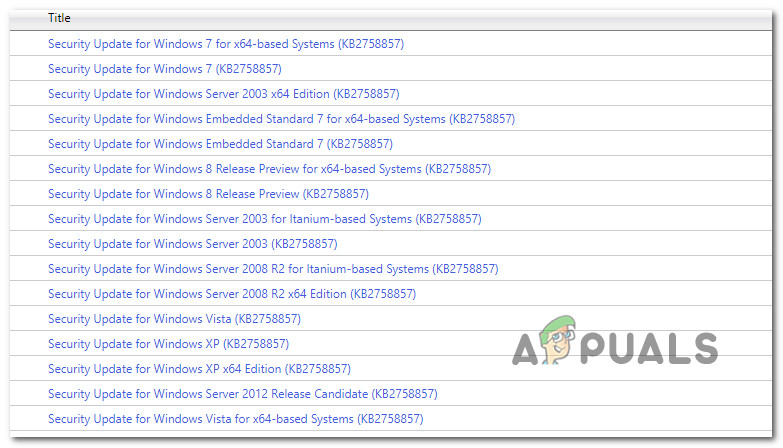Open Windows Vista x64-based Systems update link
The height and width of the screenshot is (448, 783).
[236, 419]
